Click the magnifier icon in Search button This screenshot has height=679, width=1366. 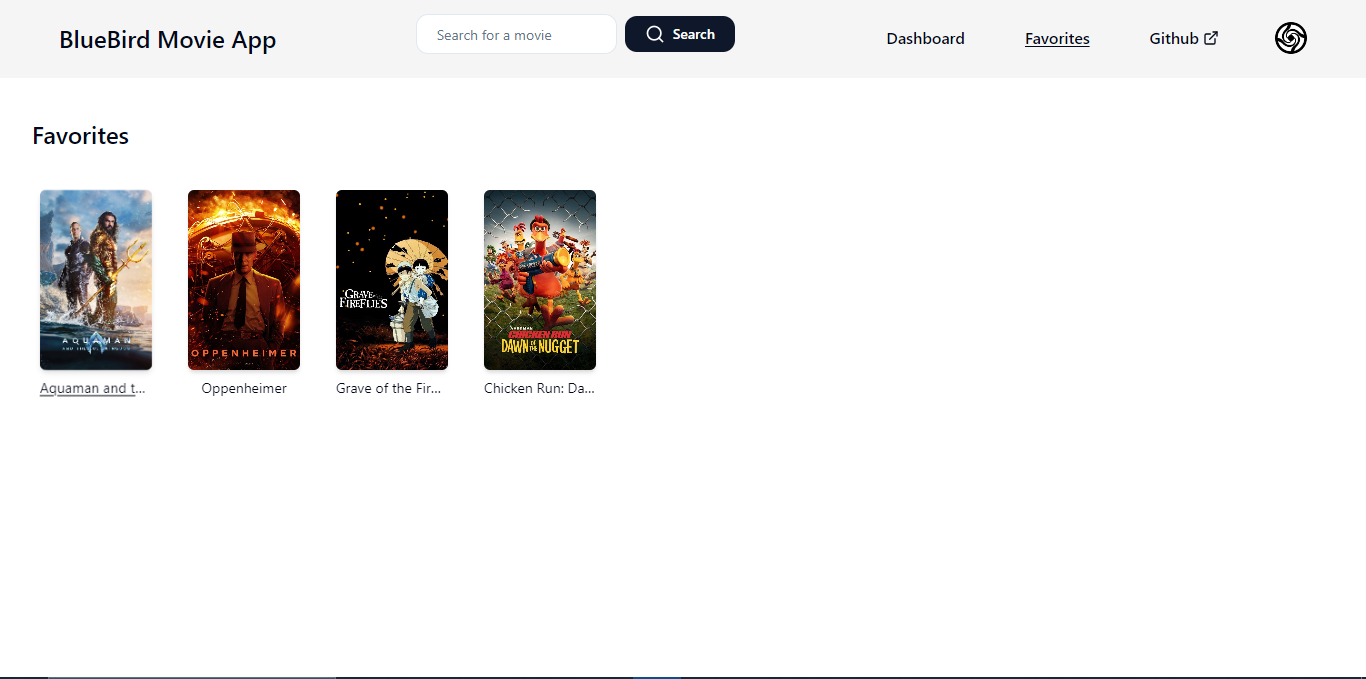(655, 34)
